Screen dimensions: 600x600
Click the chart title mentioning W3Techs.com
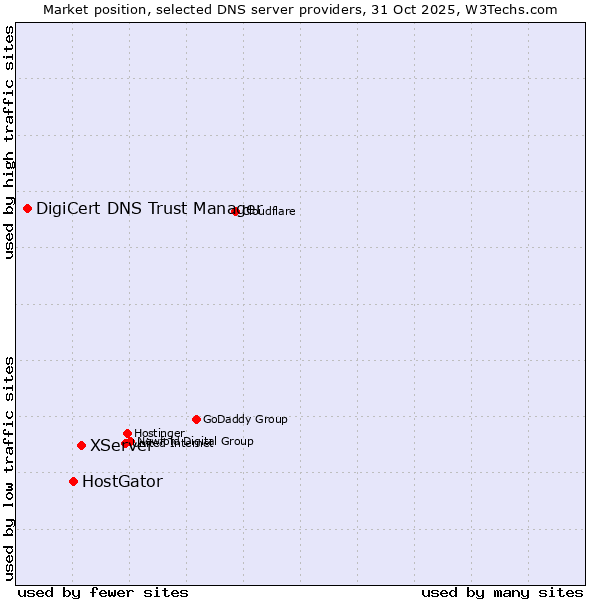click(300, 9)
